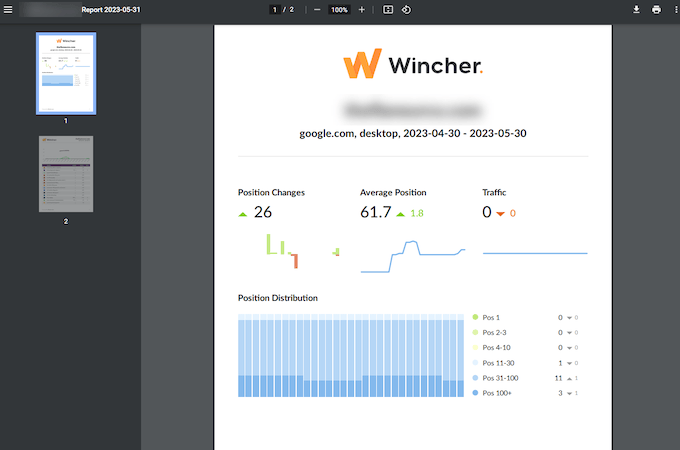Open more actions menu at top right

click(x=676, y=10)
